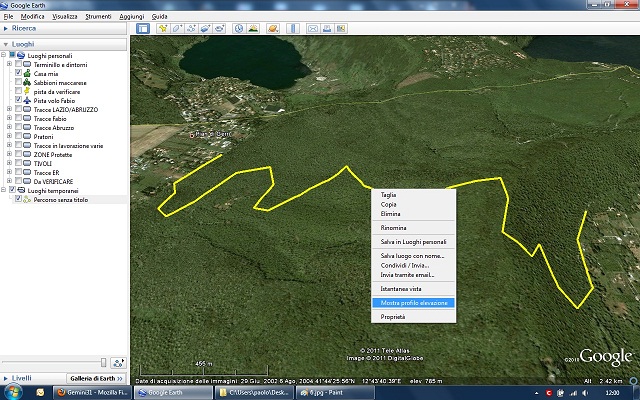
Task: Click the tour play button beside the opacity slider
Action: pos(118,362)
